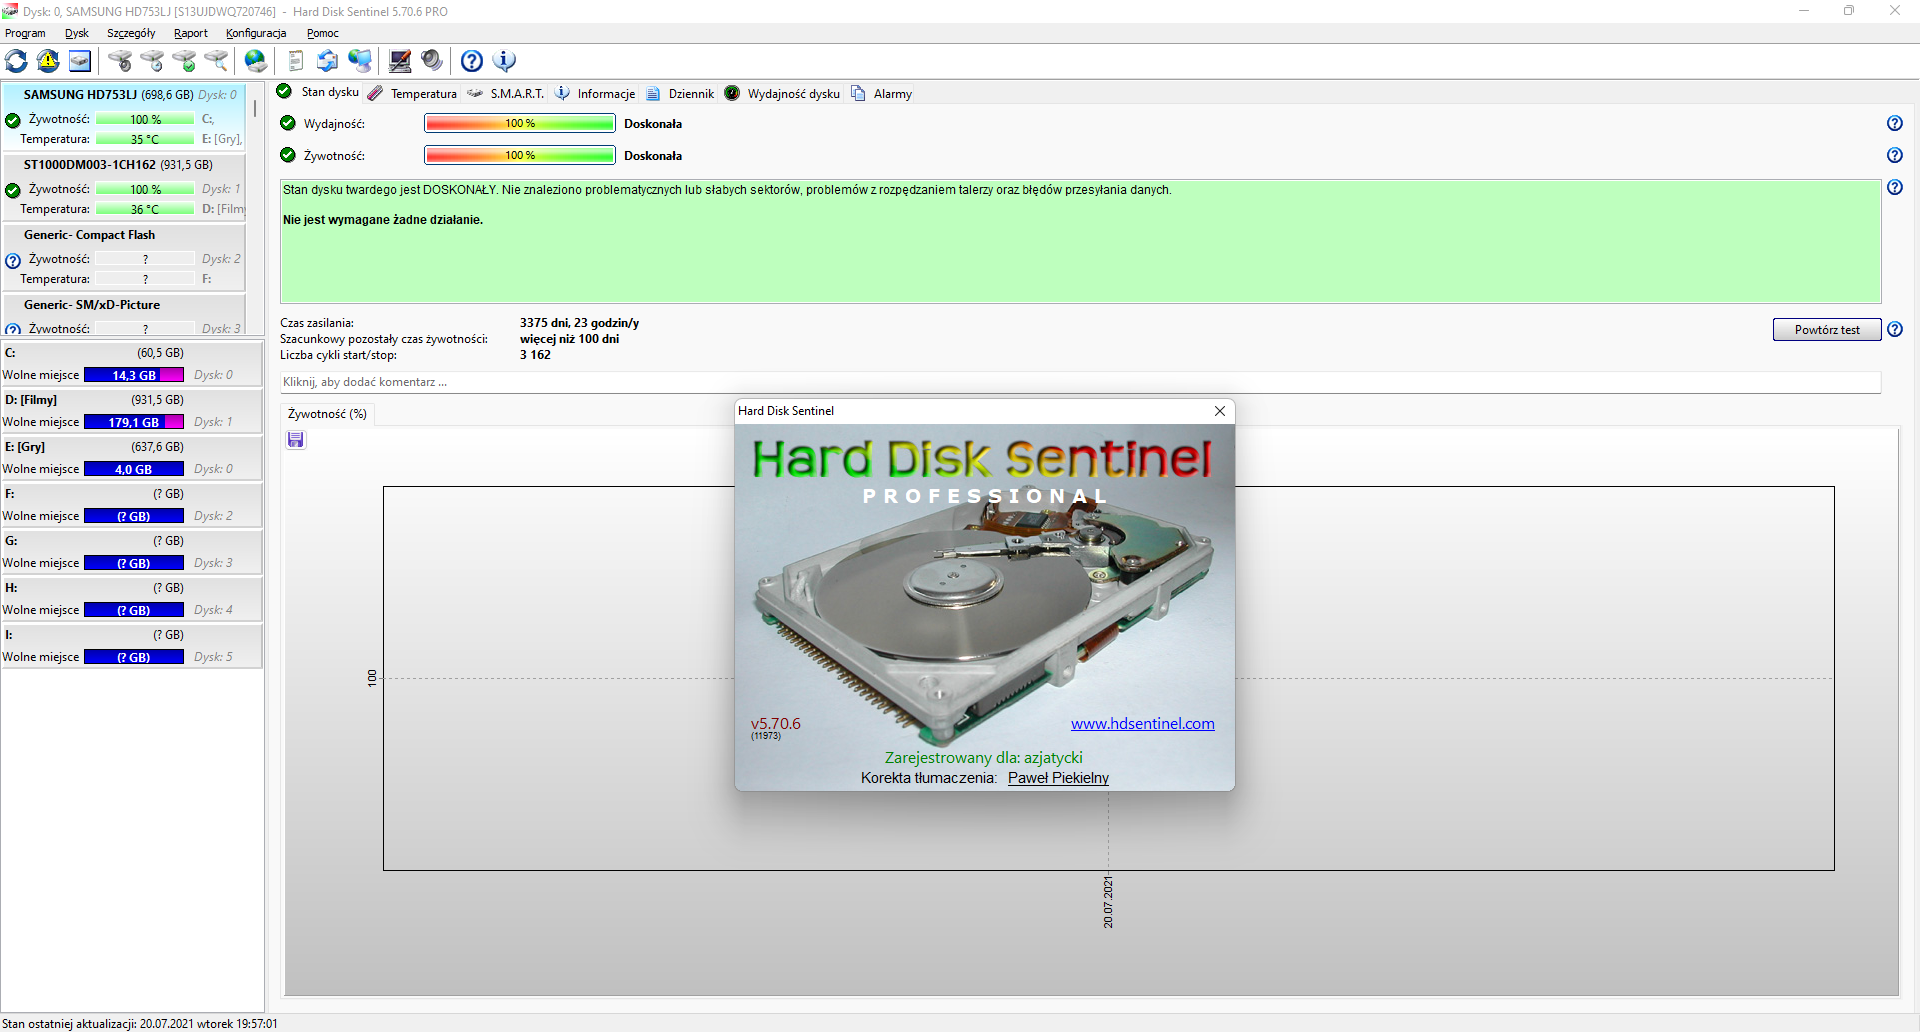Open the Dysk menu
The image size is (1920, 1032).
pos(77,33)
